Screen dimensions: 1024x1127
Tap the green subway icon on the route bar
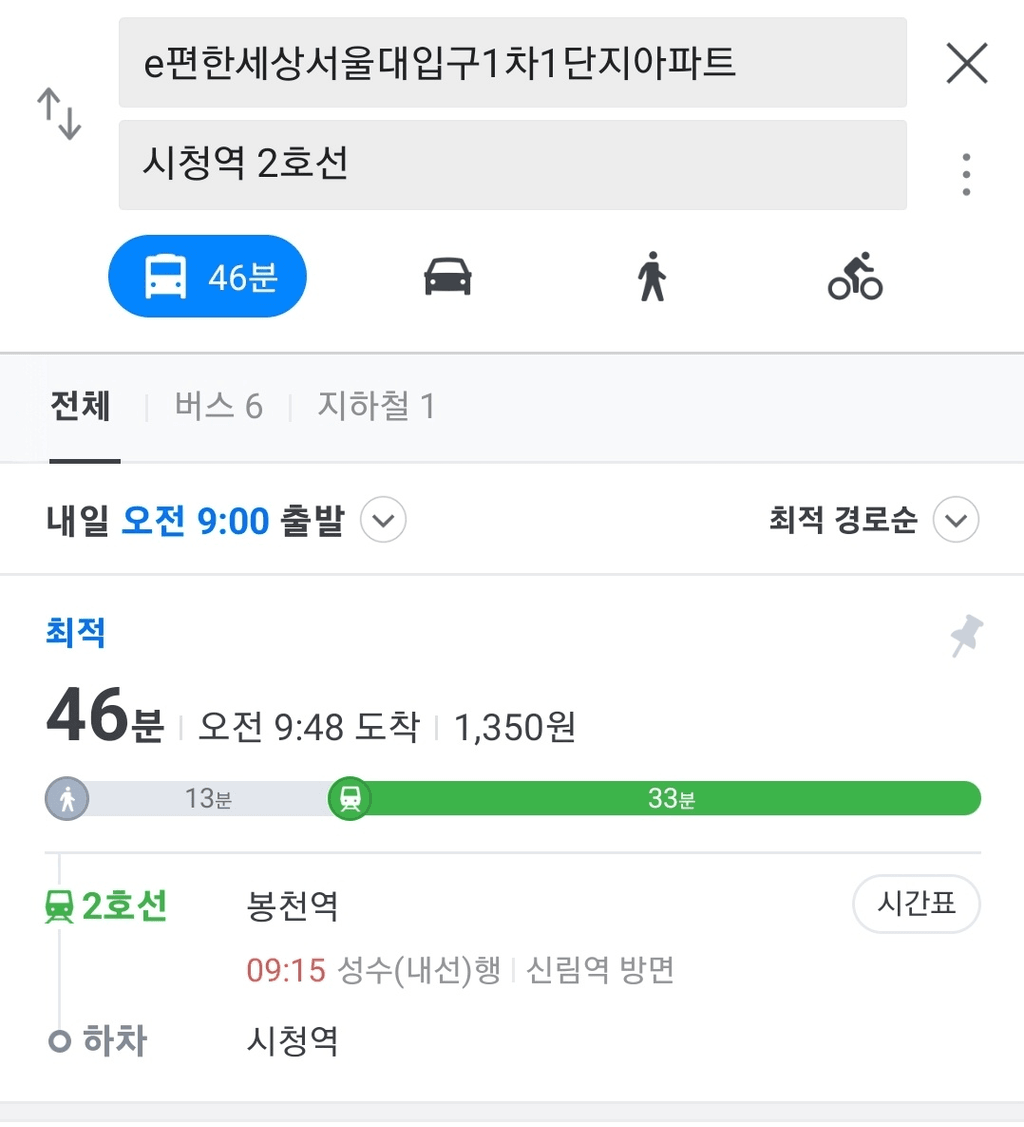point(350,799)
